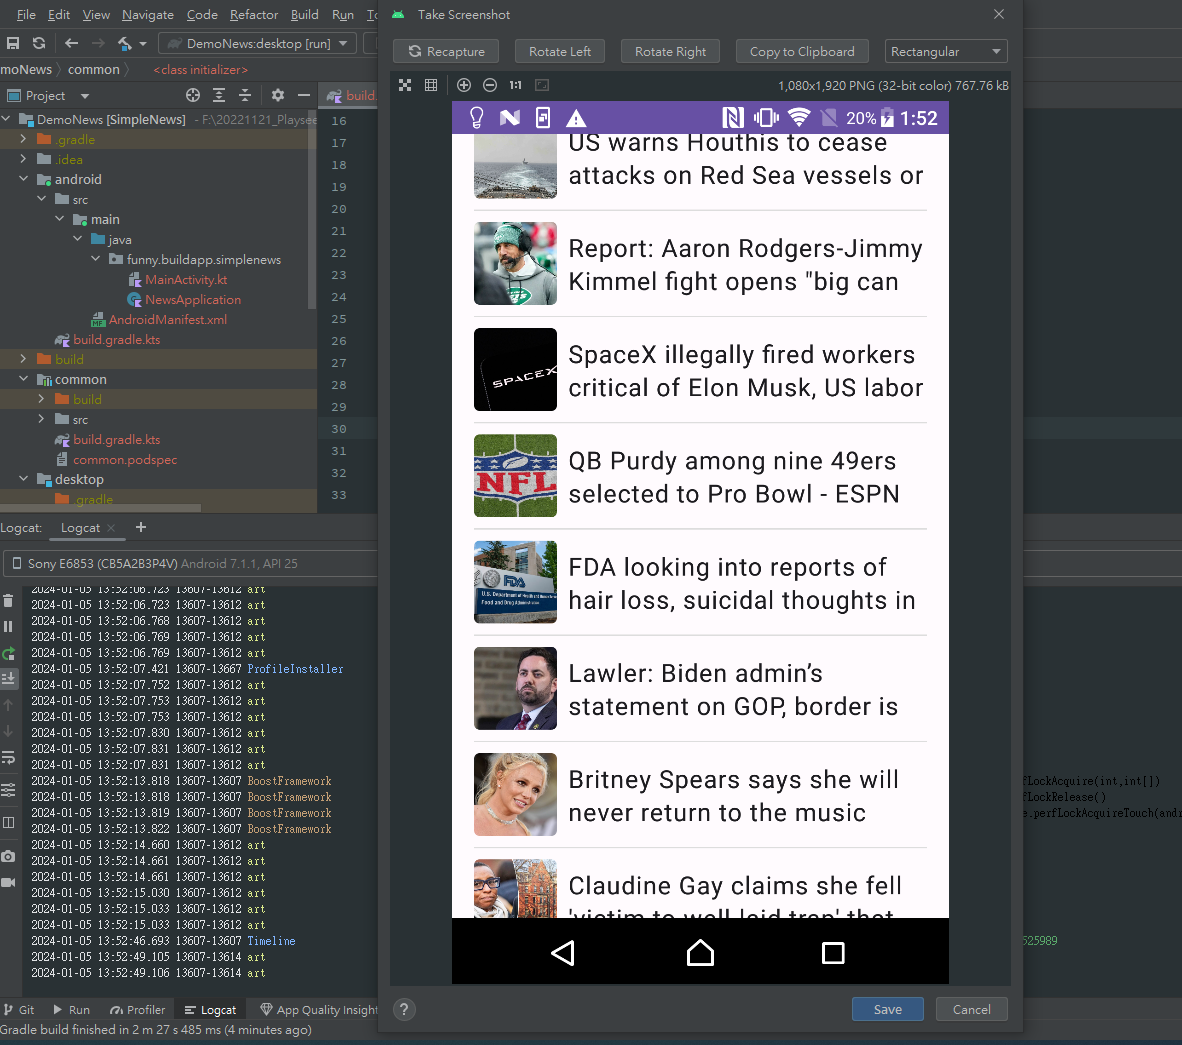Zoom out on the screenshot preview
The image size is (1182, 1045).
[490, 85]
